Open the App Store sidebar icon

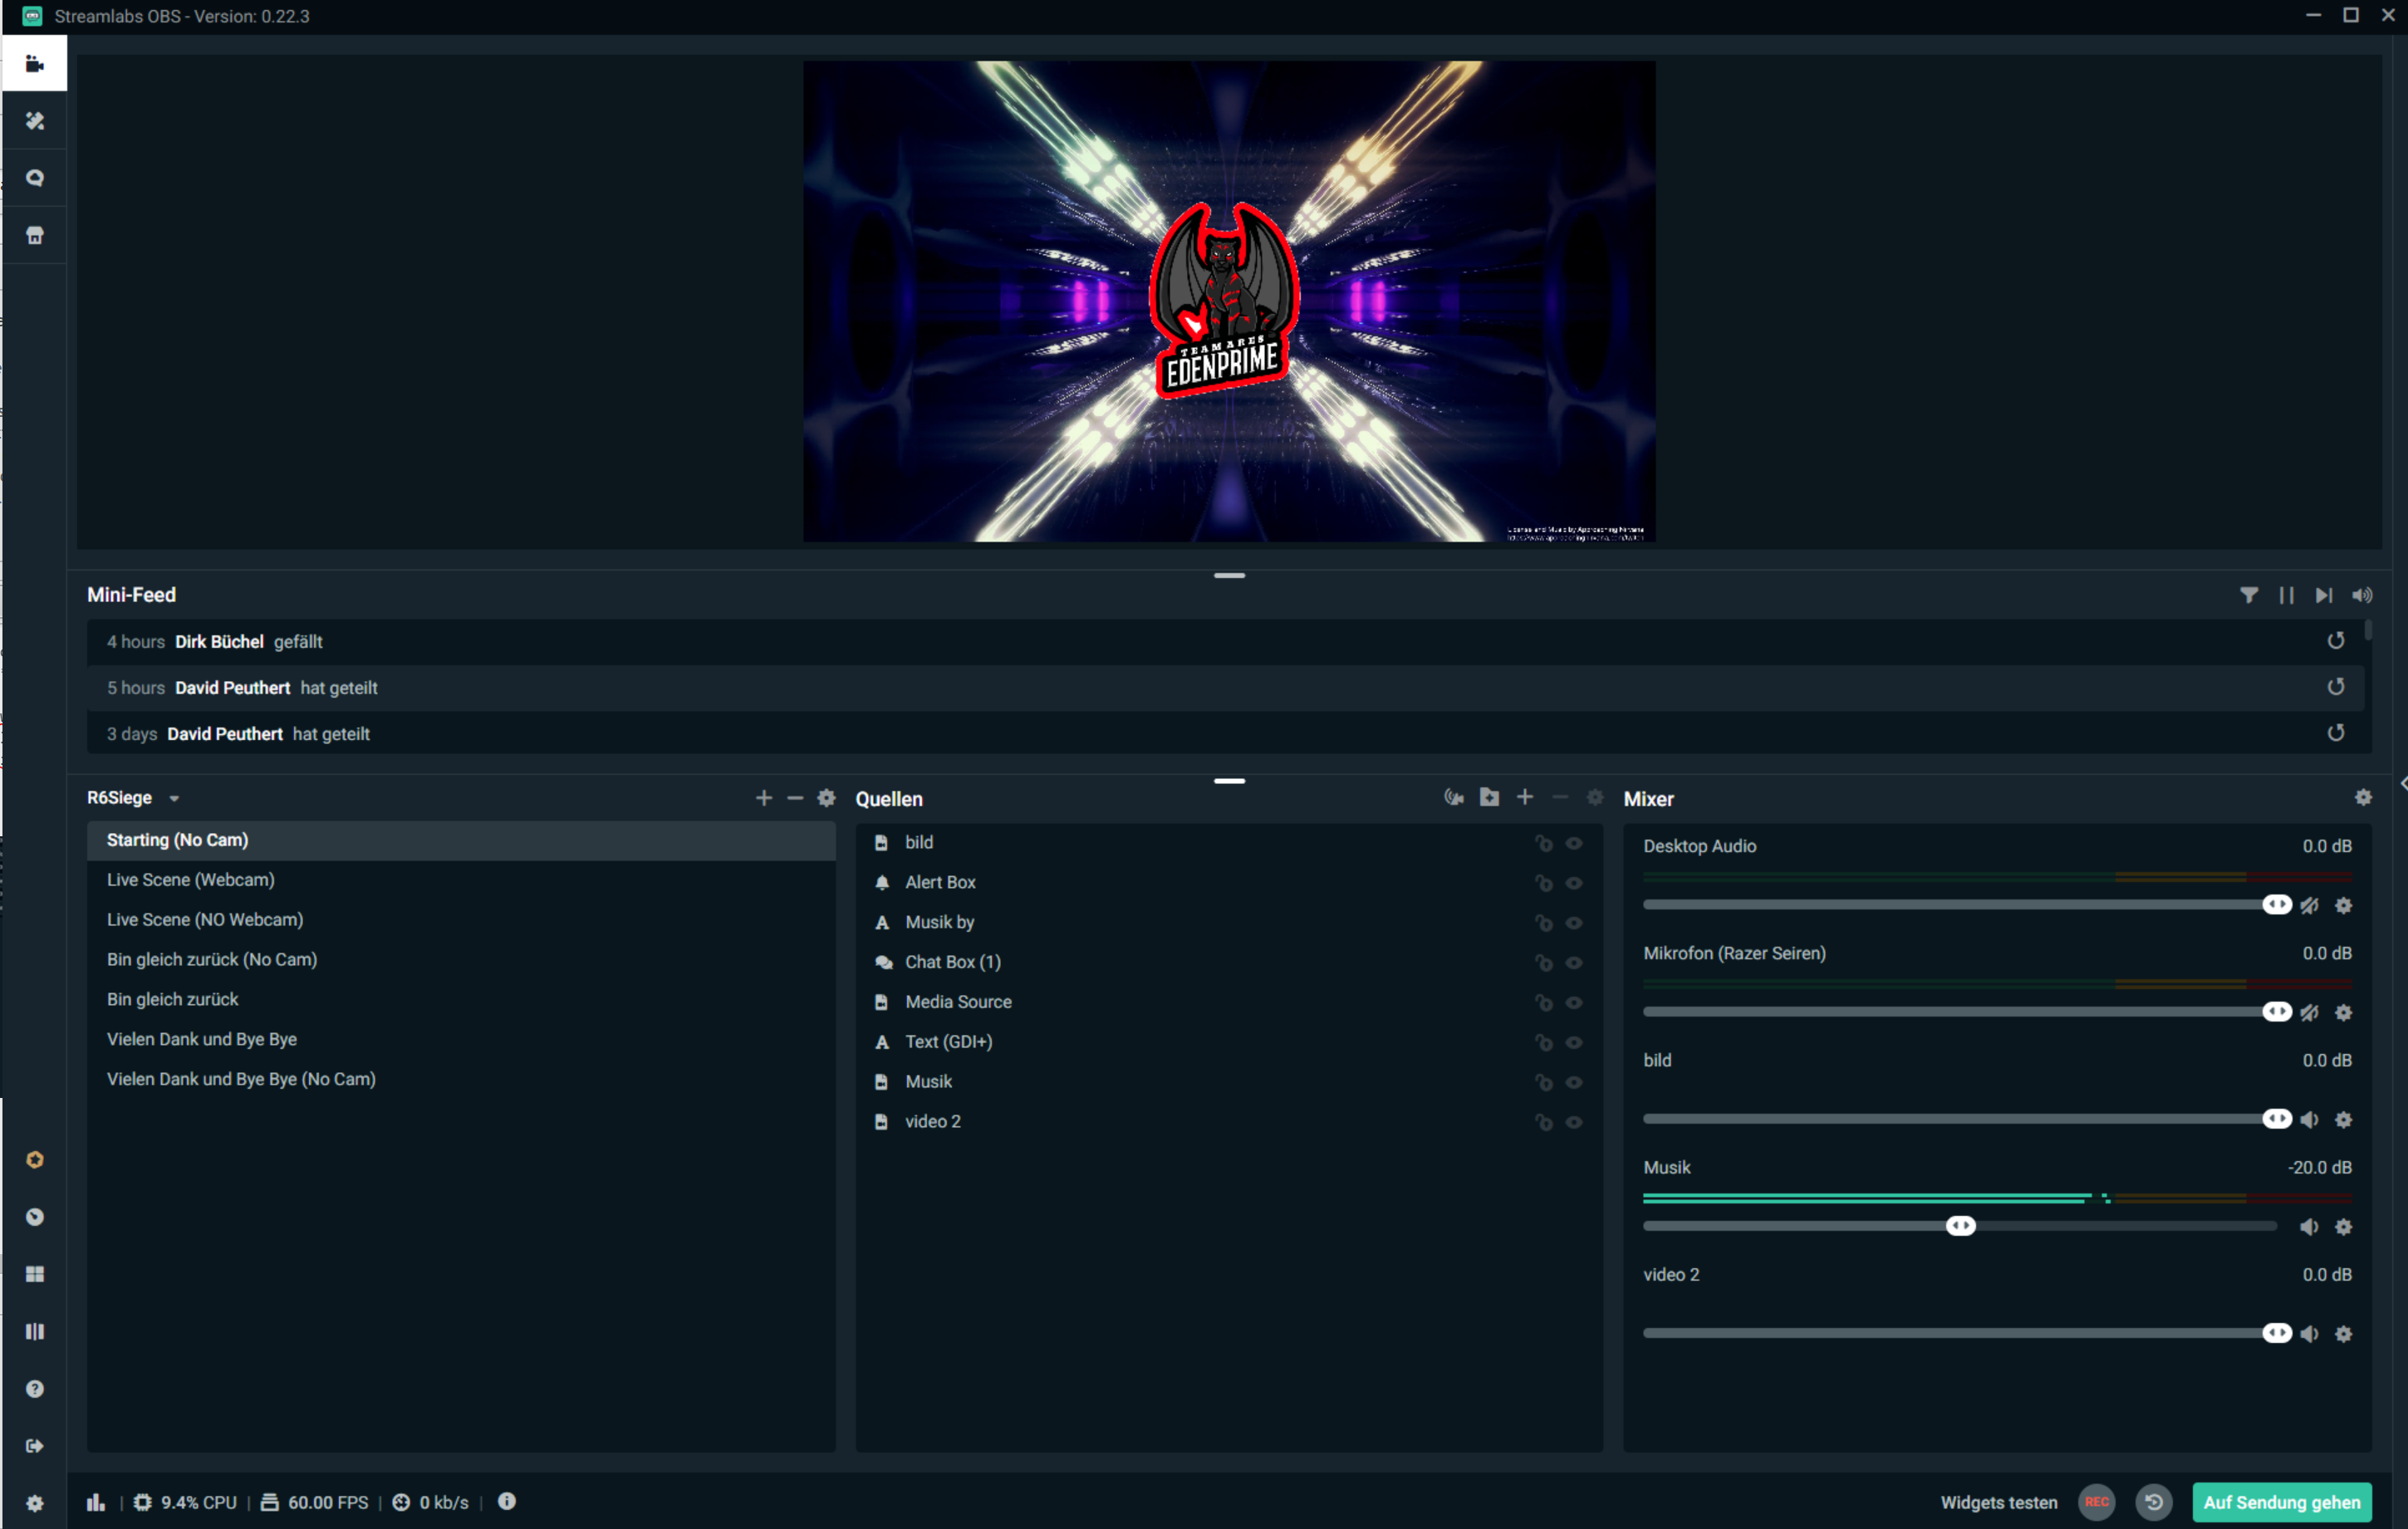pyautogui.click(x=35, y=236)
